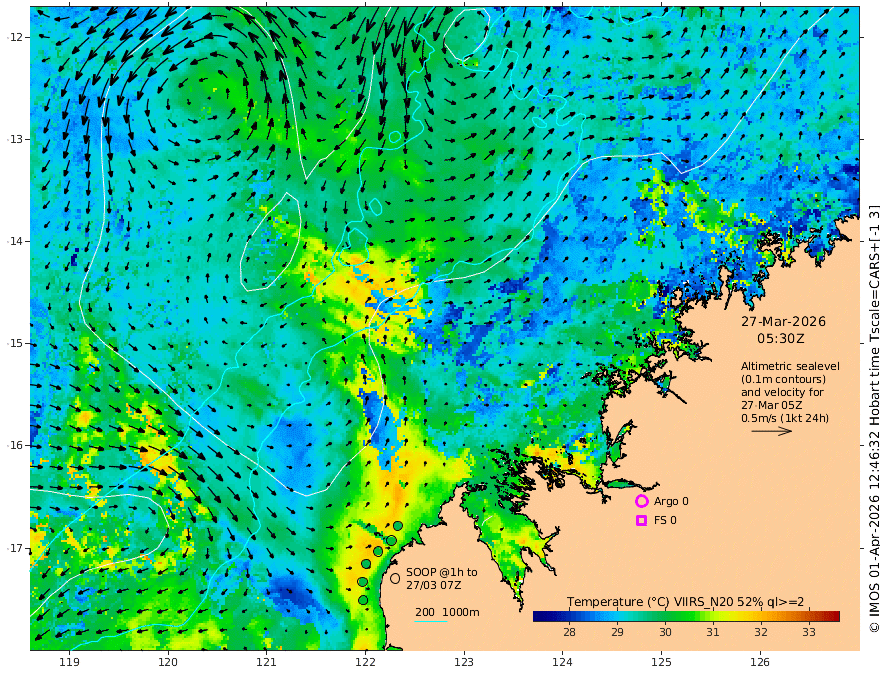
Task: Select the date text 27-Mar-2026
Action: click(783, 321)
